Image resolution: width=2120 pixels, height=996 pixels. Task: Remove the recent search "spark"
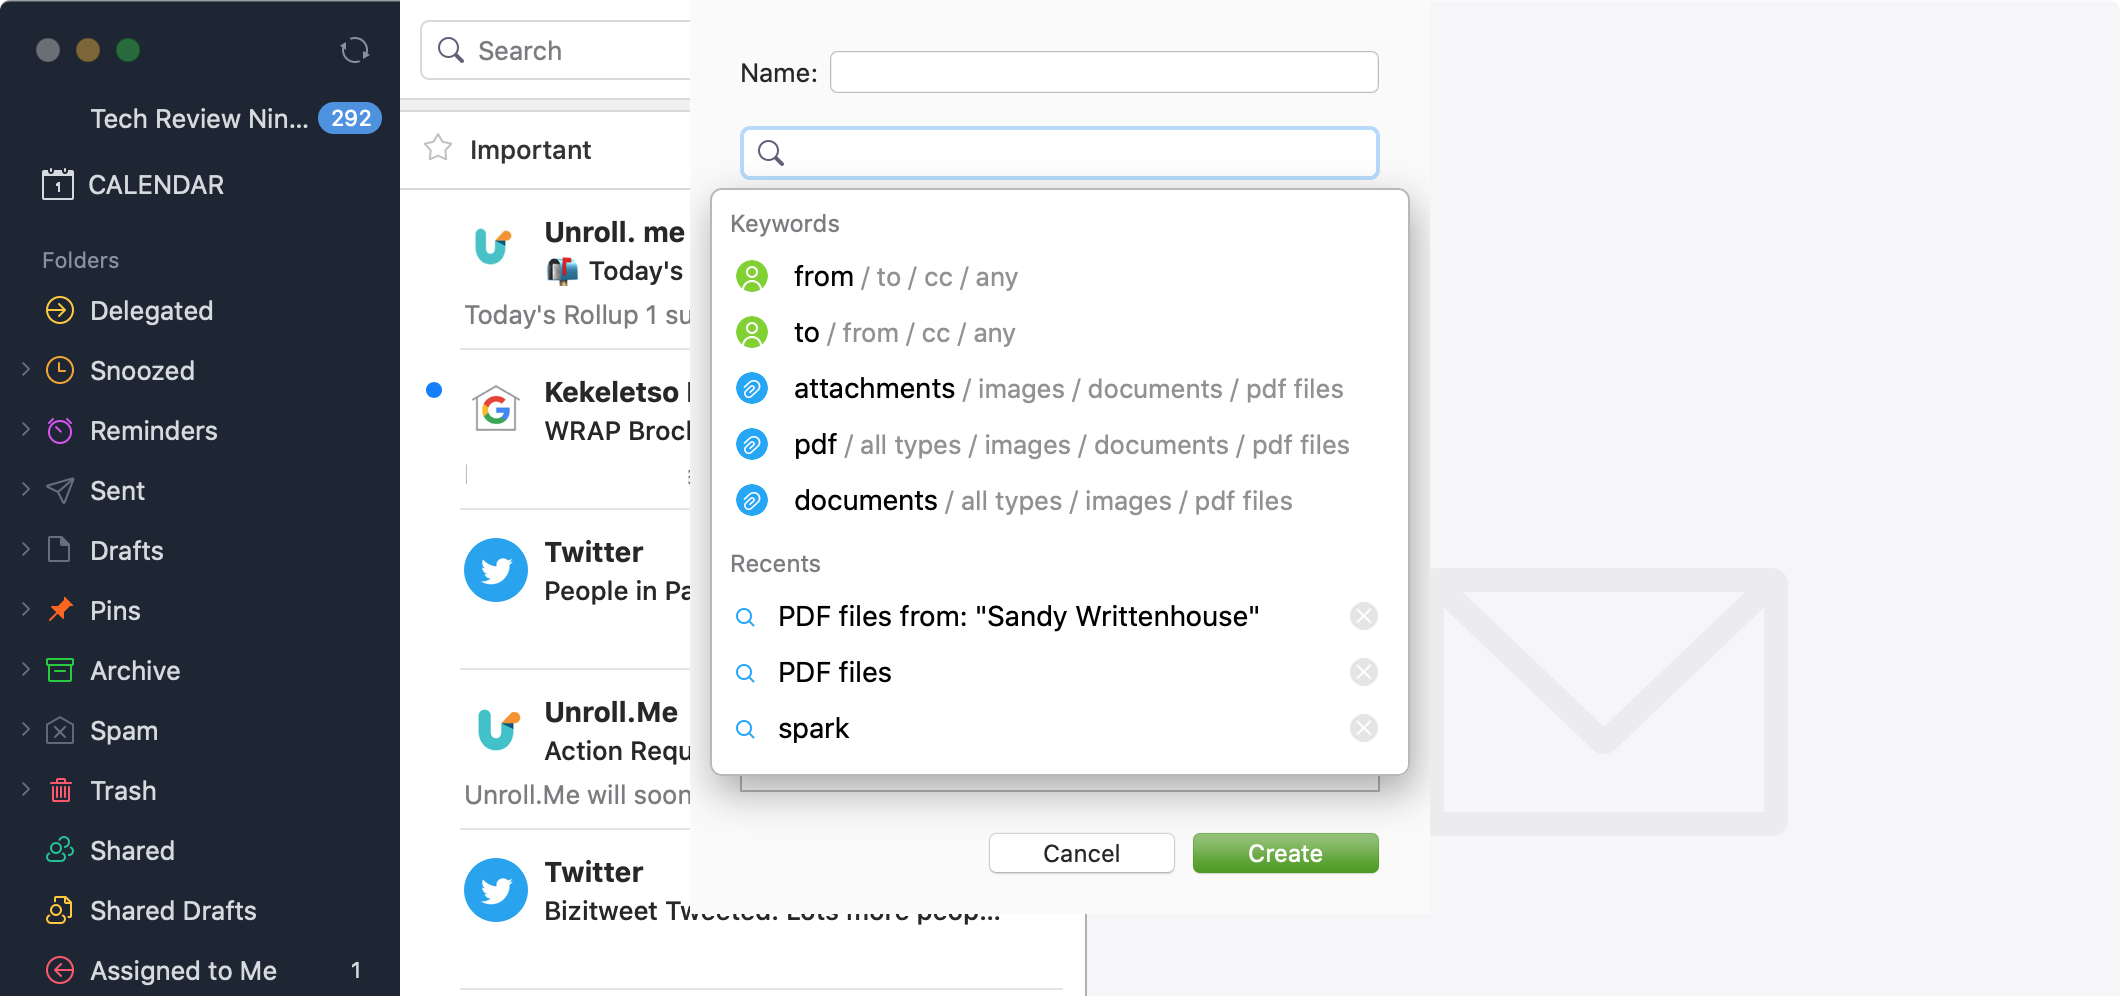1364,728
